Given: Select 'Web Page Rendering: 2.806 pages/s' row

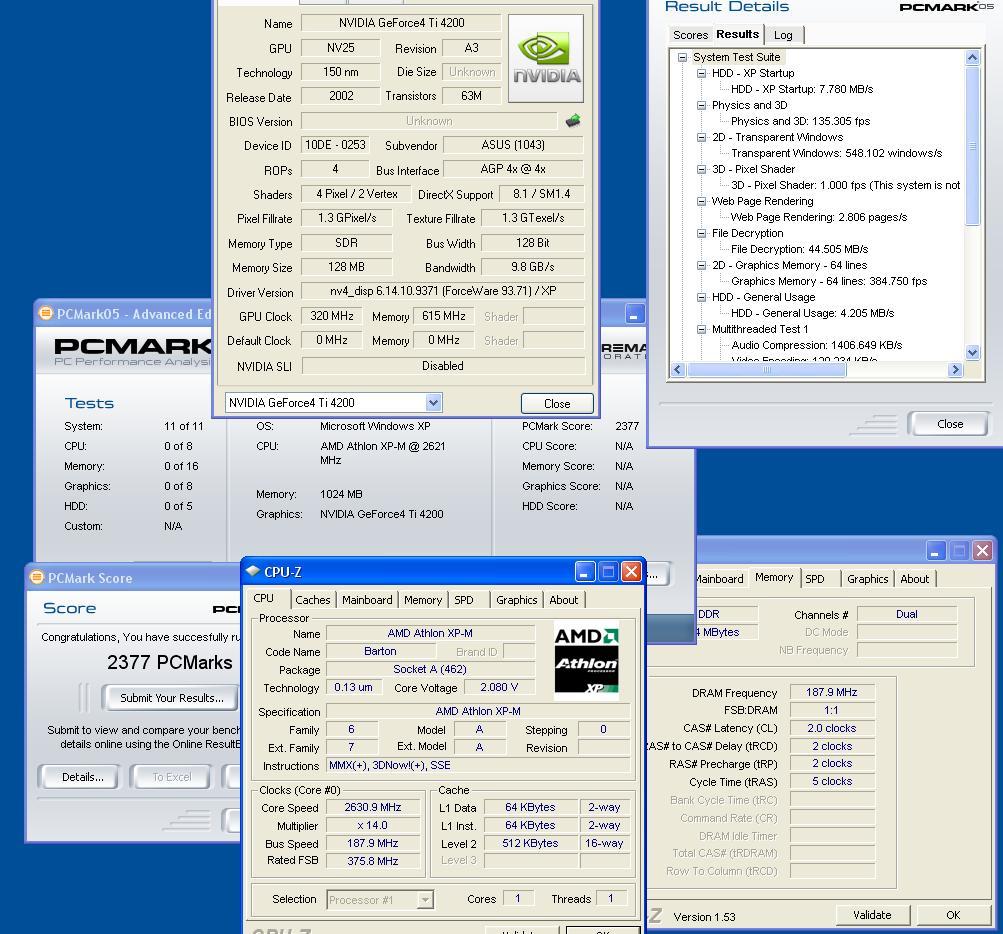Looking at the screenshot, I should tap(819, 217).
